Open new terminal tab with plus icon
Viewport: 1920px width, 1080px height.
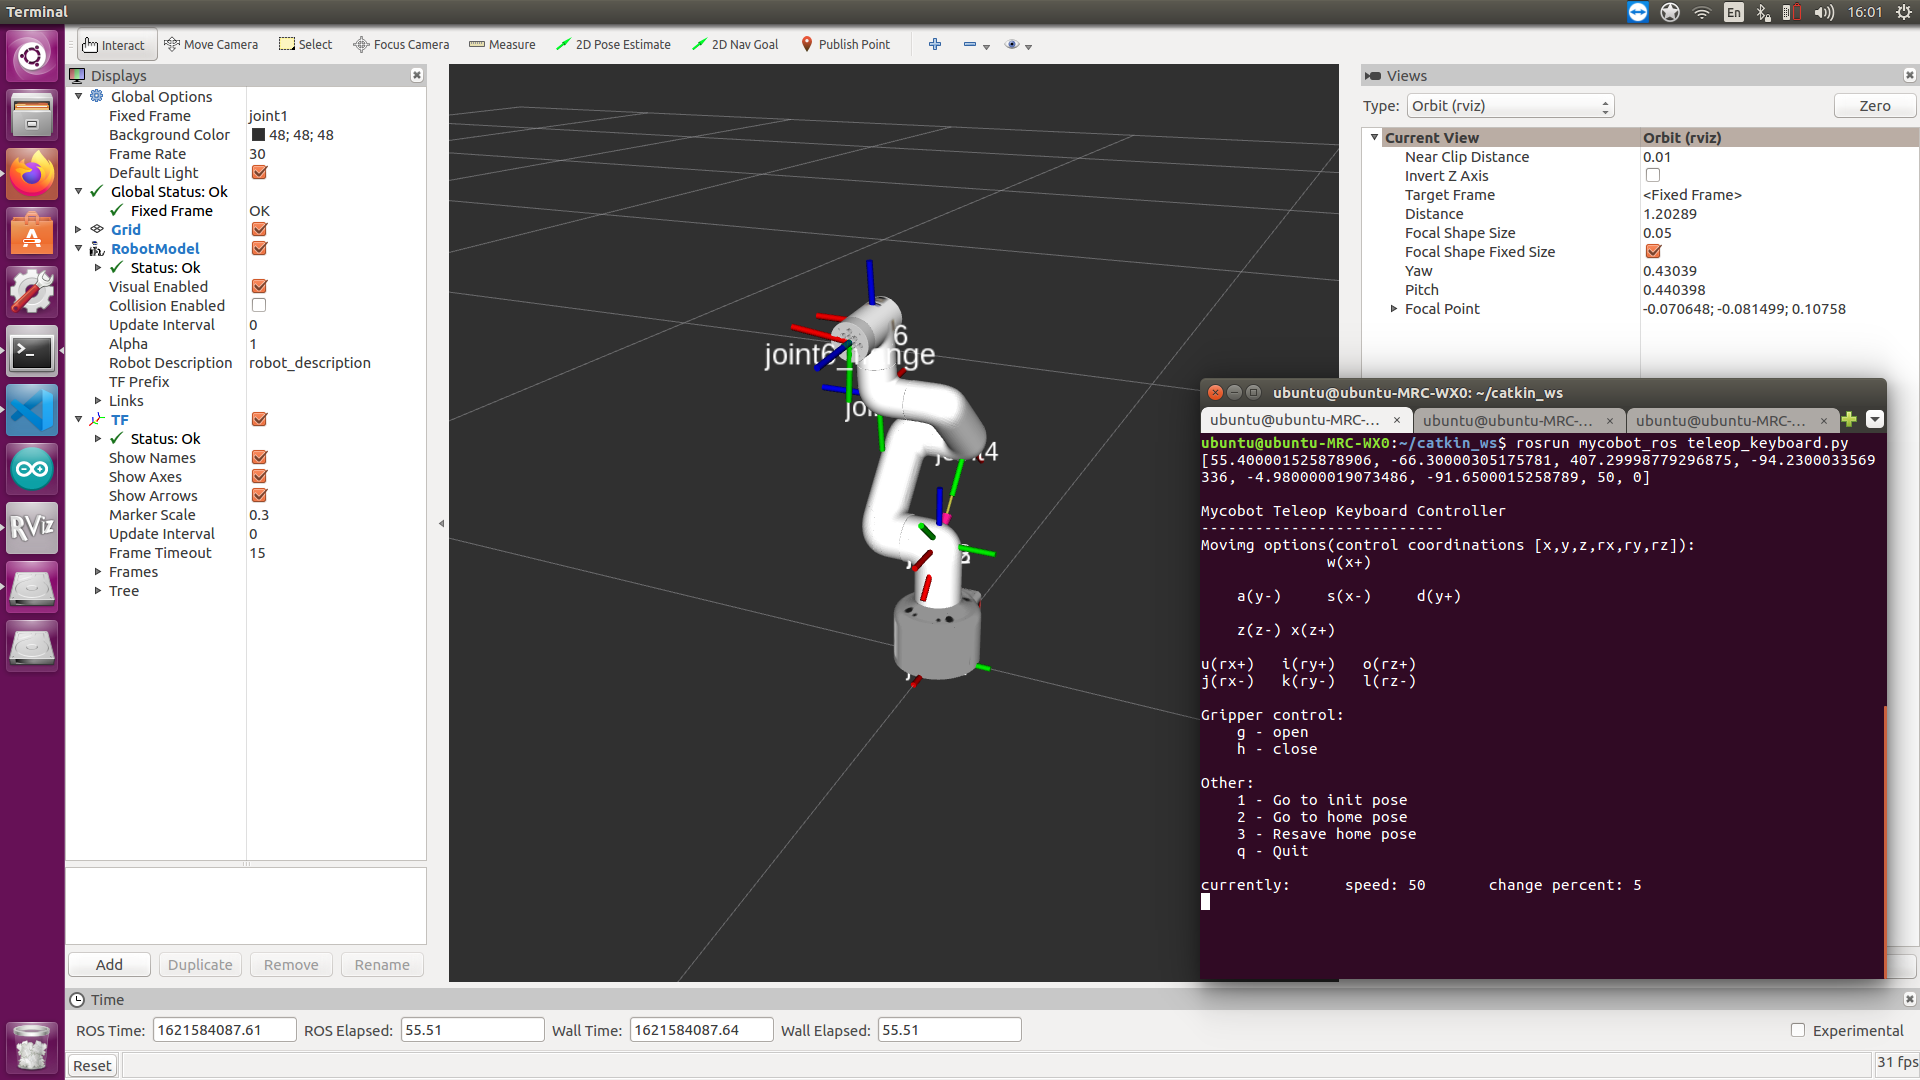(1848, 420)
